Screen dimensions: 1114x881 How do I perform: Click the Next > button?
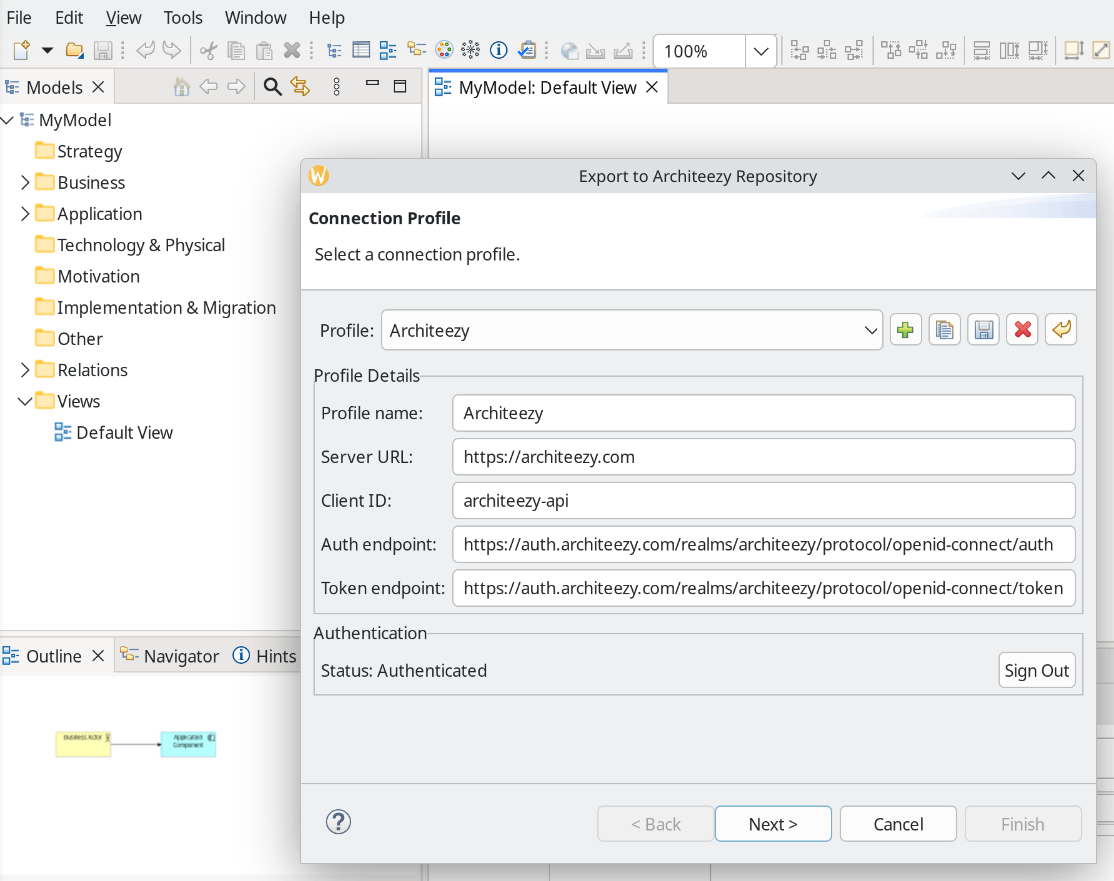773,824
